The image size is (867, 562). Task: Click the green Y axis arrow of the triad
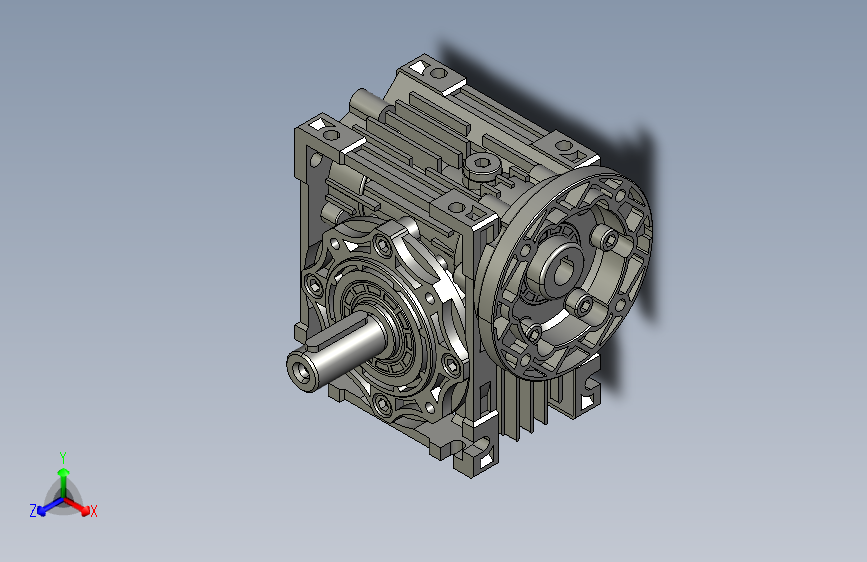(x=64, y=481)
